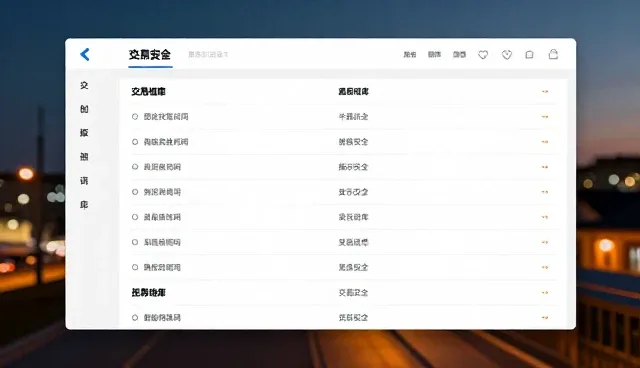Click the orange arrow on the seventh option row

(x=545, y=267)
